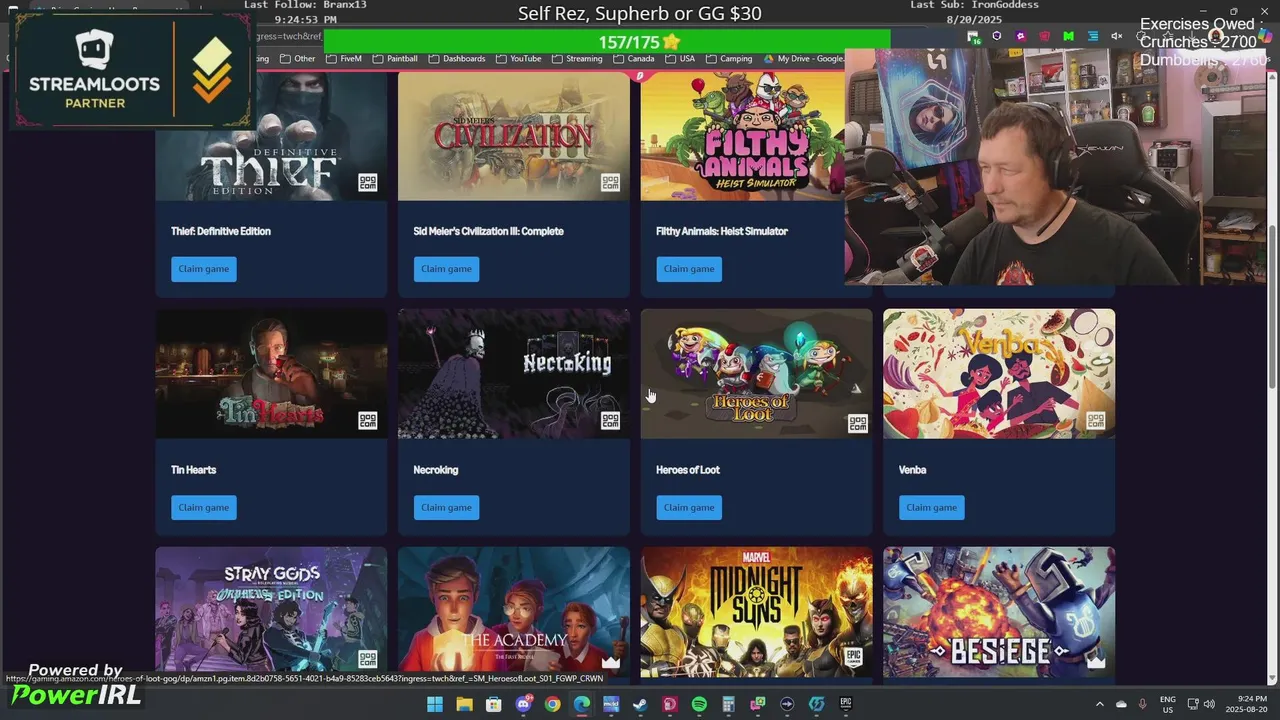Click the Heroes of Loot title text
Screen dimensions: 1280x720
pyautogui.click(x=688, y=470)
